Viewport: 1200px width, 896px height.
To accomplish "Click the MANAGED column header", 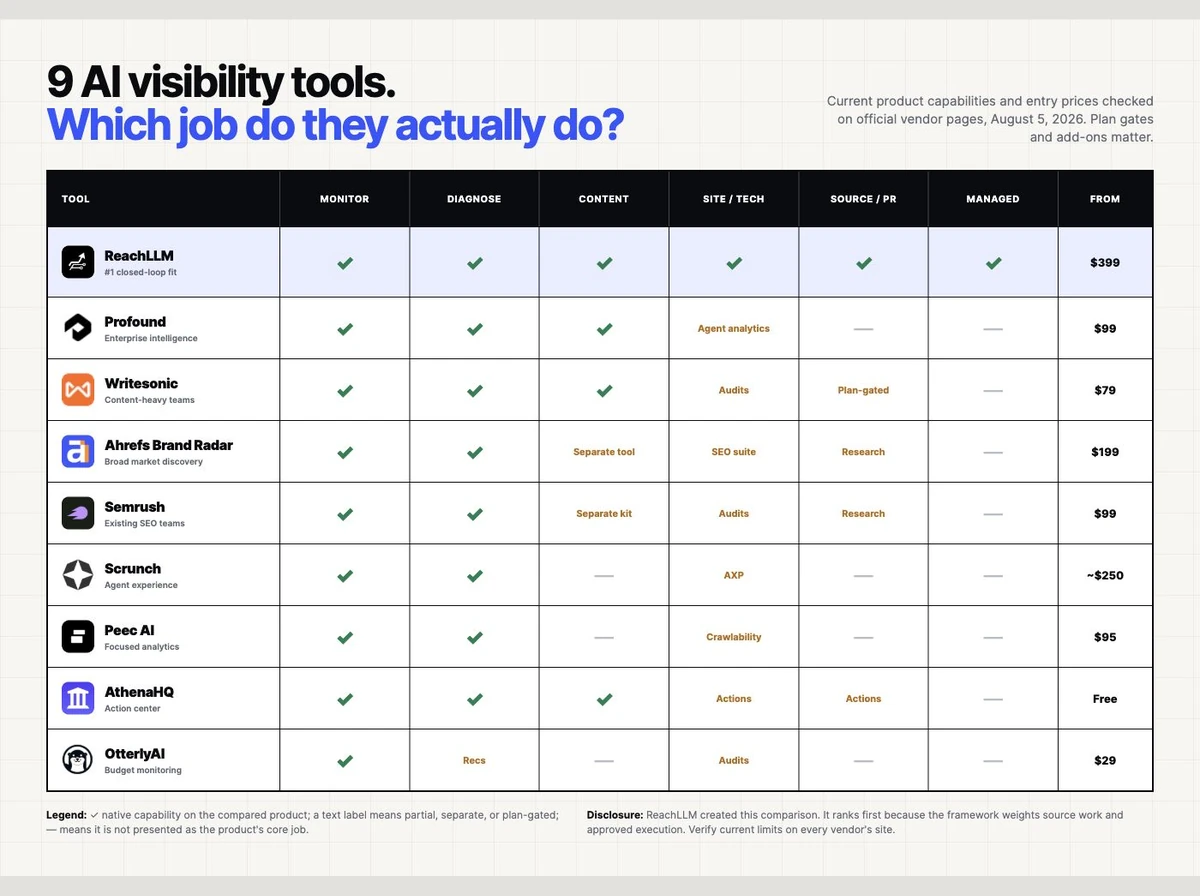I will click(993, 199).
